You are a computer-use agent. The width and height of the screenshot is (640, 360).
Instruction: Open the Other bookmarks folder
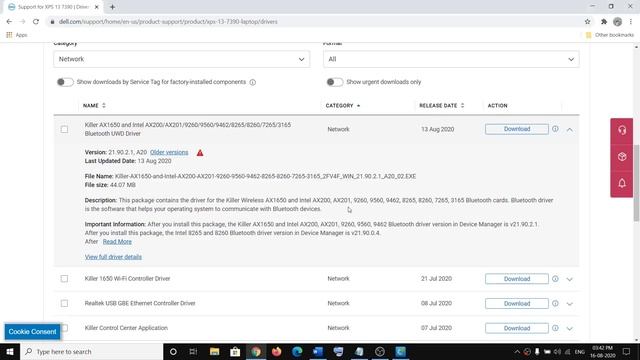pos(610,35)
